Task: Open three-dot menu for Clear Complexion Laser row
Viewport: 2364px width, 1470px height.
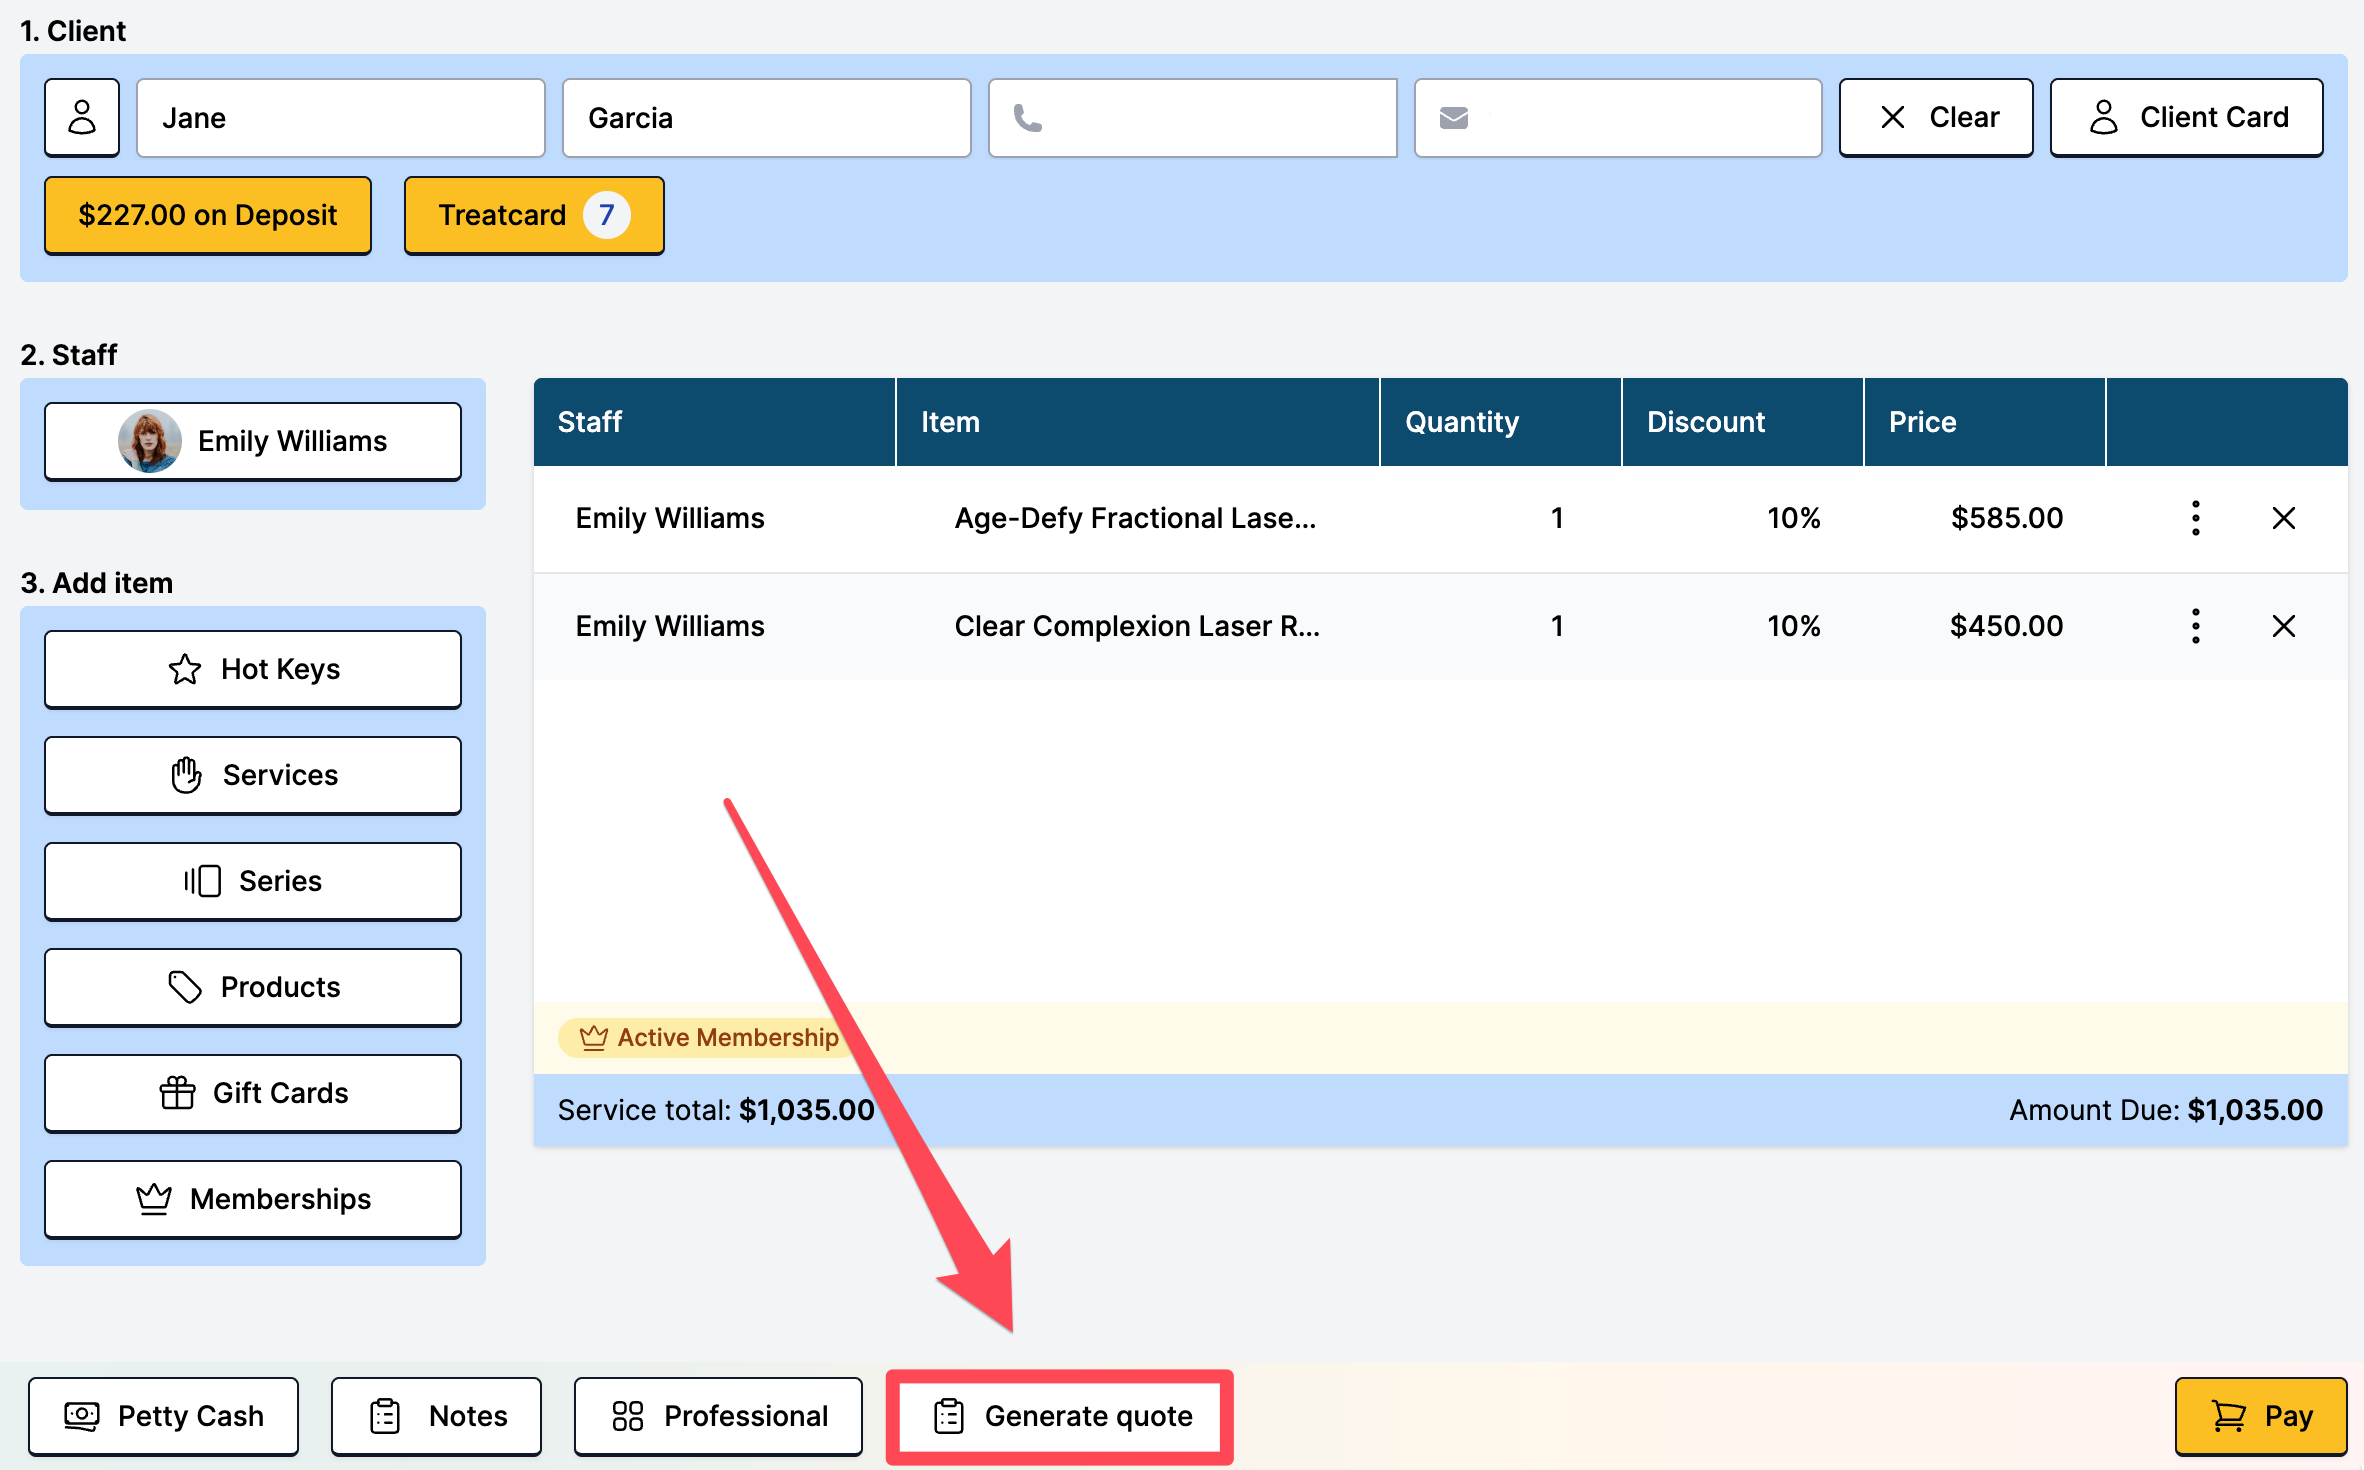Action: click(2195, 626)
